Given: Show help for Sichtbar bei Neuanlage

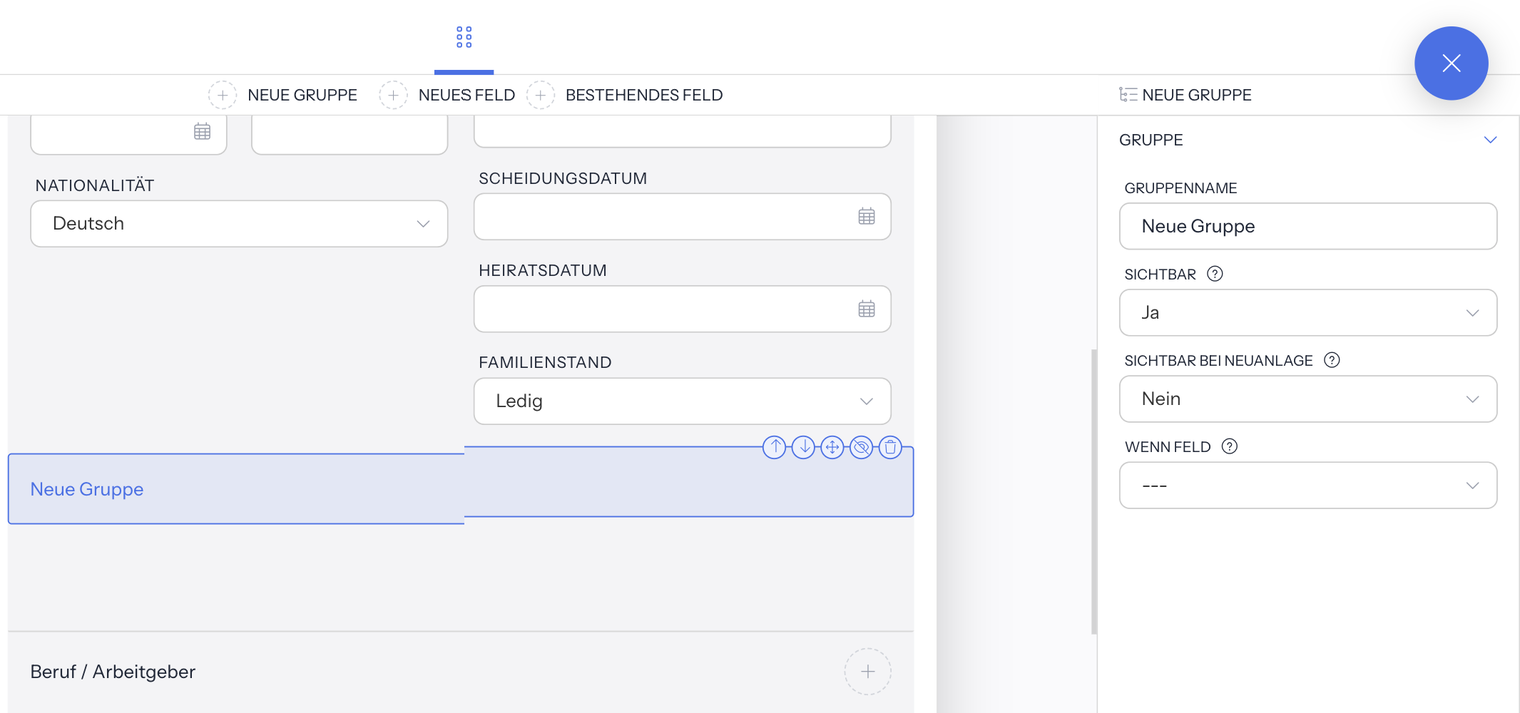Looking at the screenshot, I should tap(1332, 360).
